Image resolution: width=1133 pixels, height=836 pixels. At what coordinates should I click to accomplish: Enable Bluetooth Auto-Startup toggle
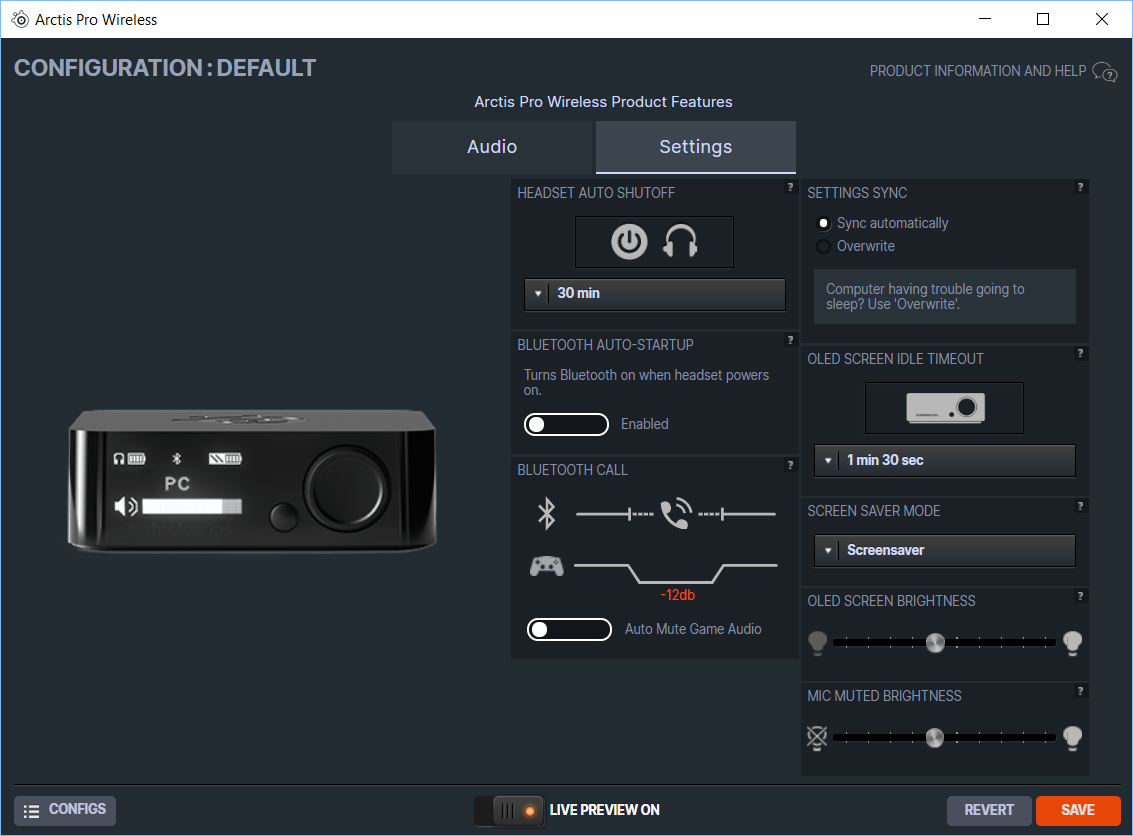566,424
